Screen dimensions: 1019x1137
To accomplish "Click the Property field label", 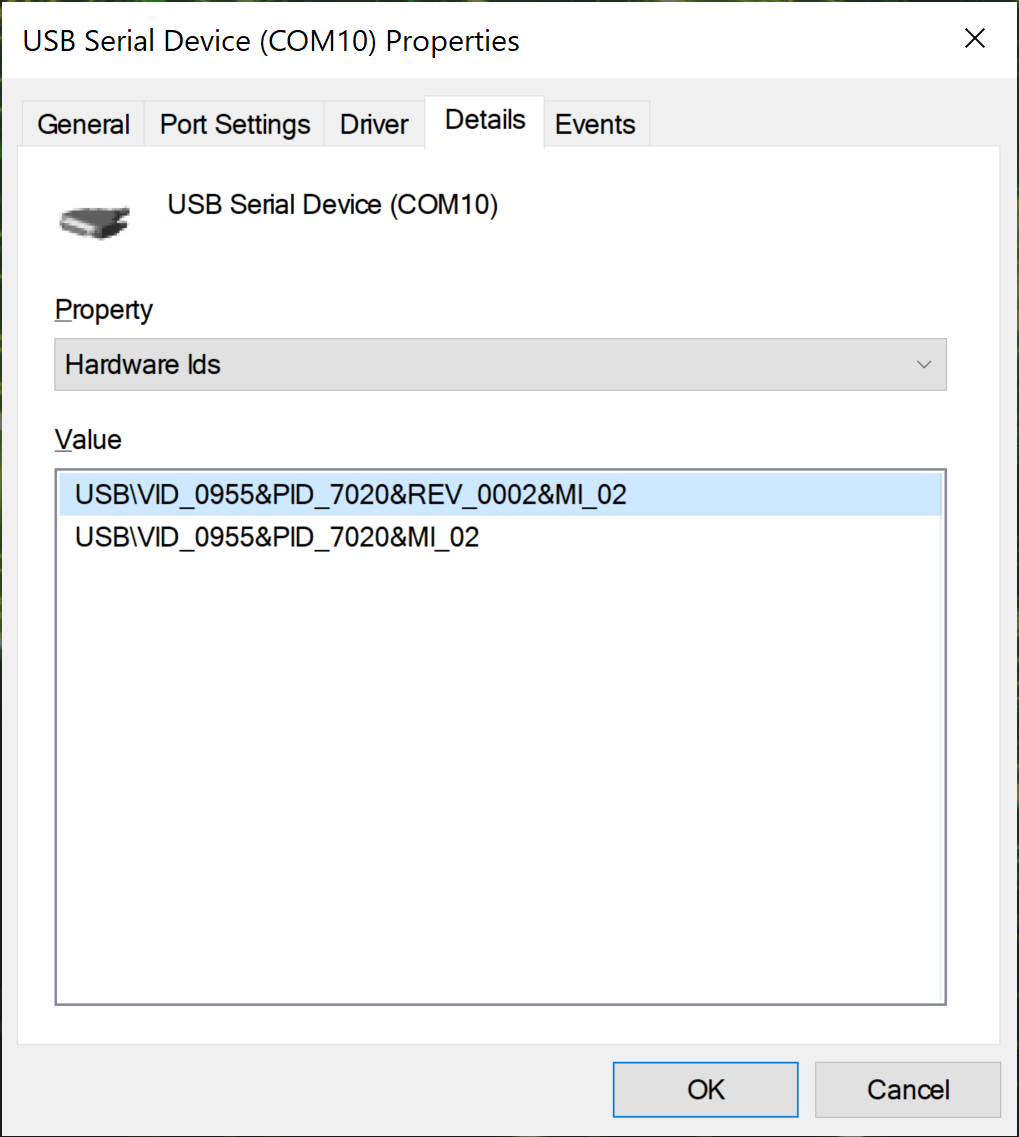I will pos(103,310).
